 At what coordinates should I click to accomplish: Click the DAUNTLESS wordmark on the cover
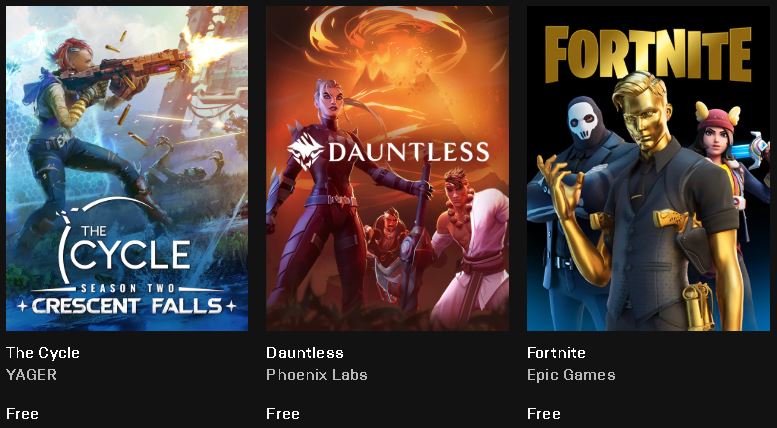point(408,152)
